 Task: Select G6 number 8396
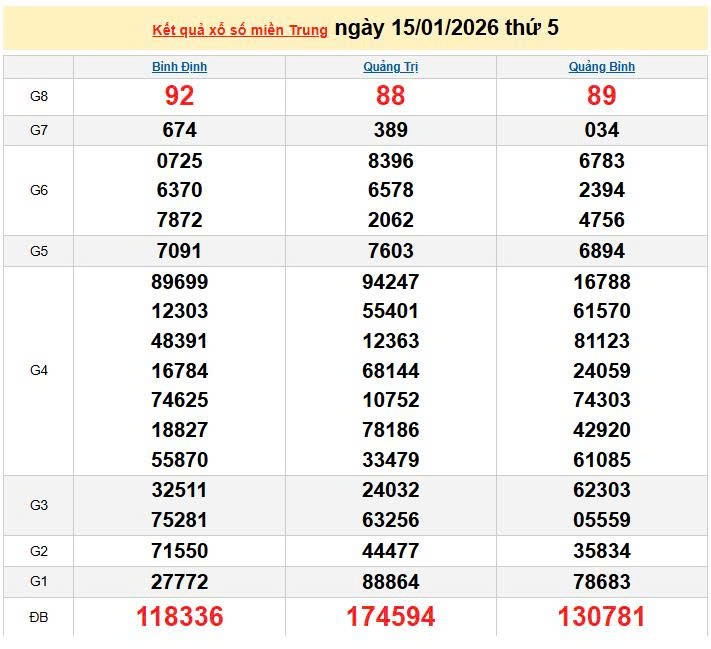coord(390,161)
